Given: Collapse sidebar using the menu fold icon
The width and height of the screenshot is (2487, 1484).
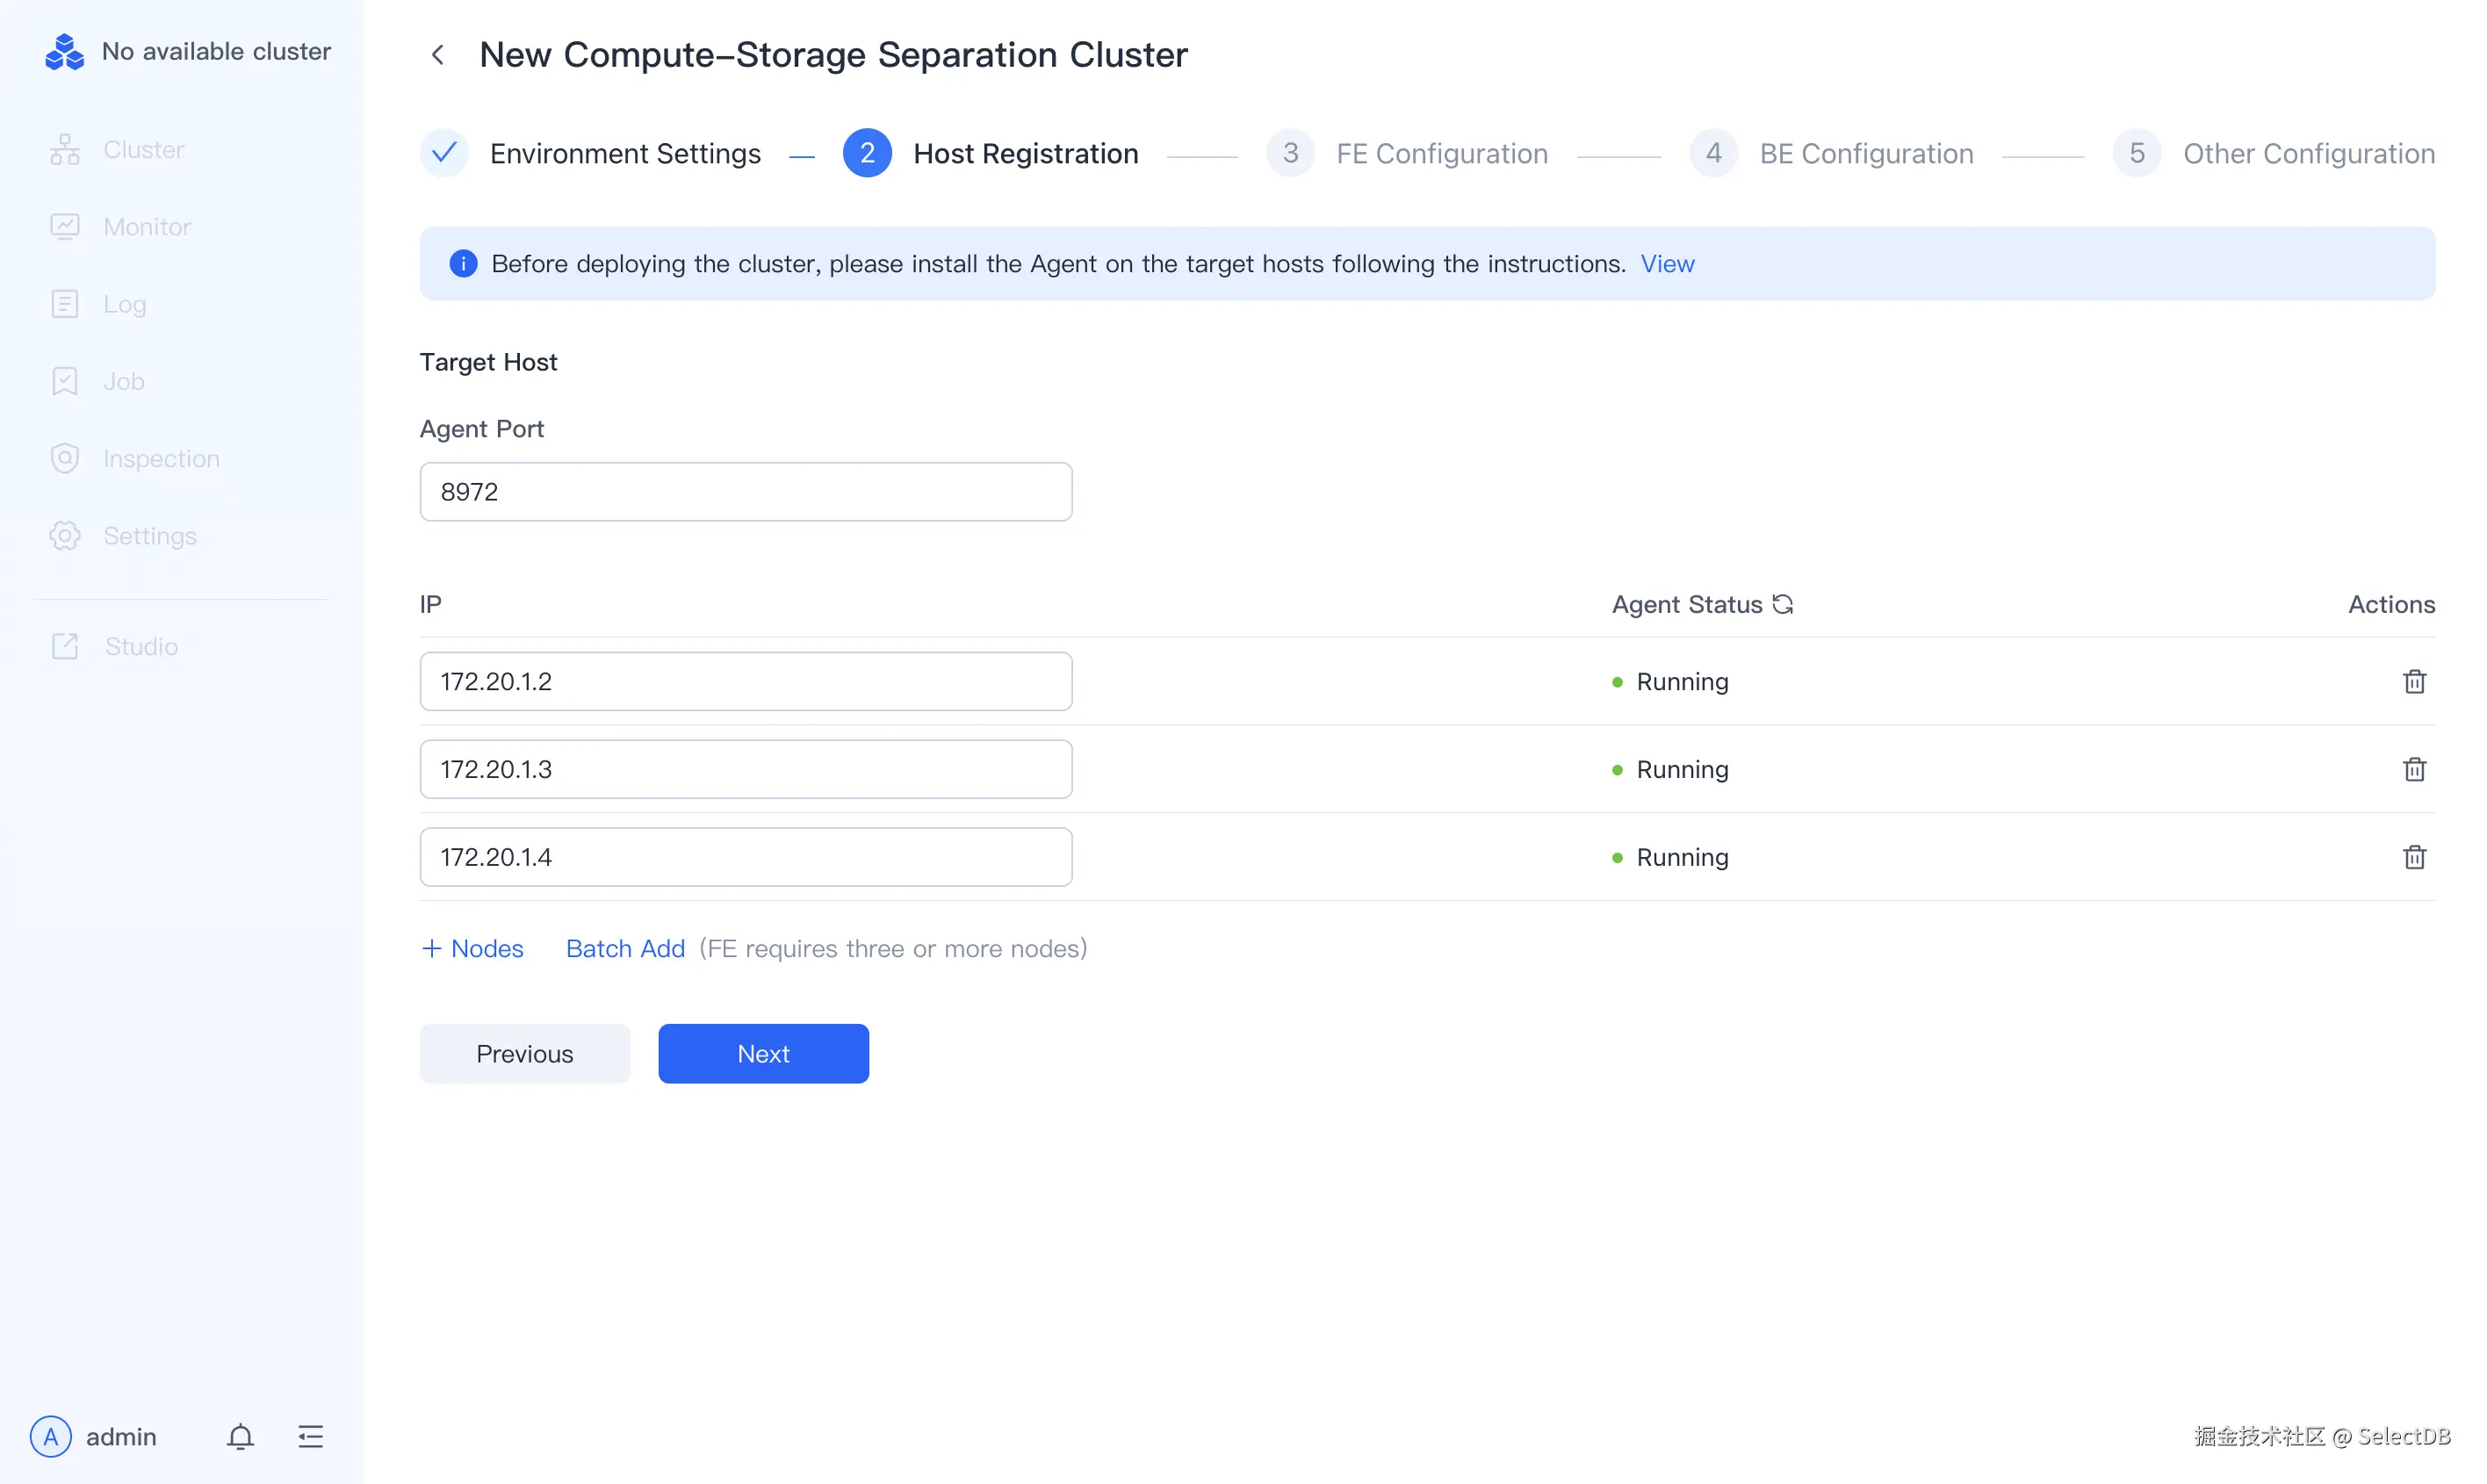Looking at the screenshot, I should pos(311,1436).
